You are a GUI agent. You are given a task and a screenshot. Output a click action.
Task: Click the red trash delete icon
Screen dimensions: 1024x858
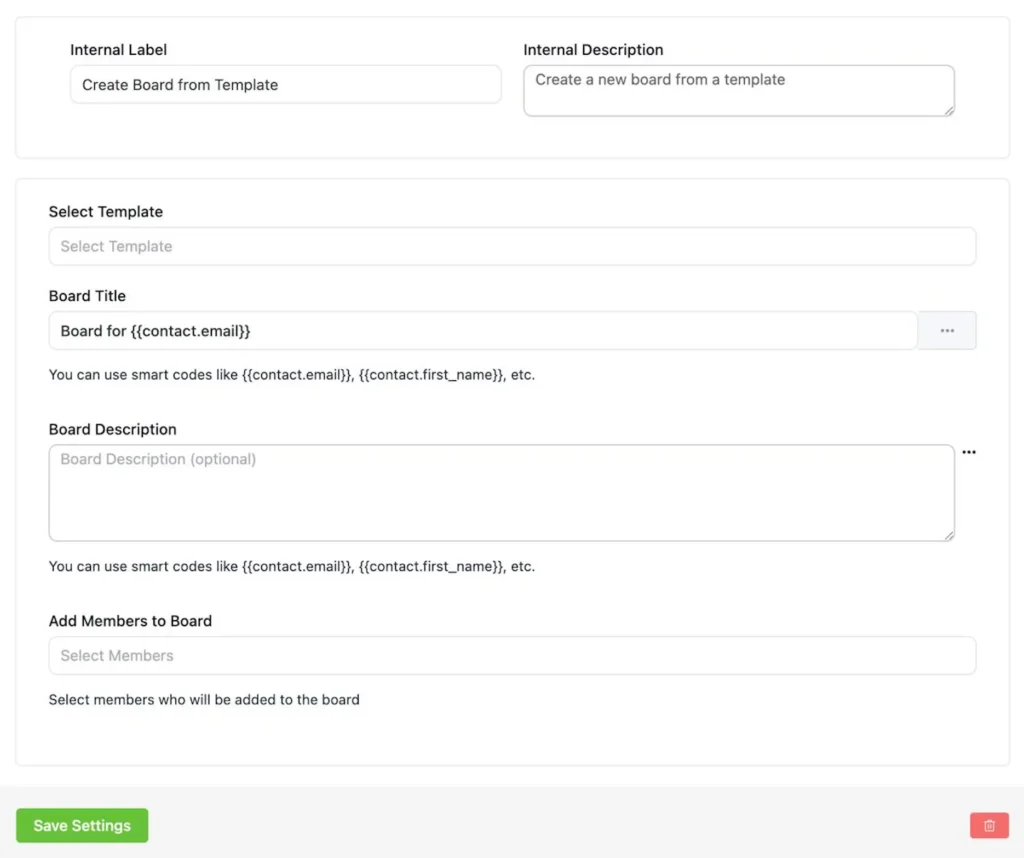pos(989,825)
